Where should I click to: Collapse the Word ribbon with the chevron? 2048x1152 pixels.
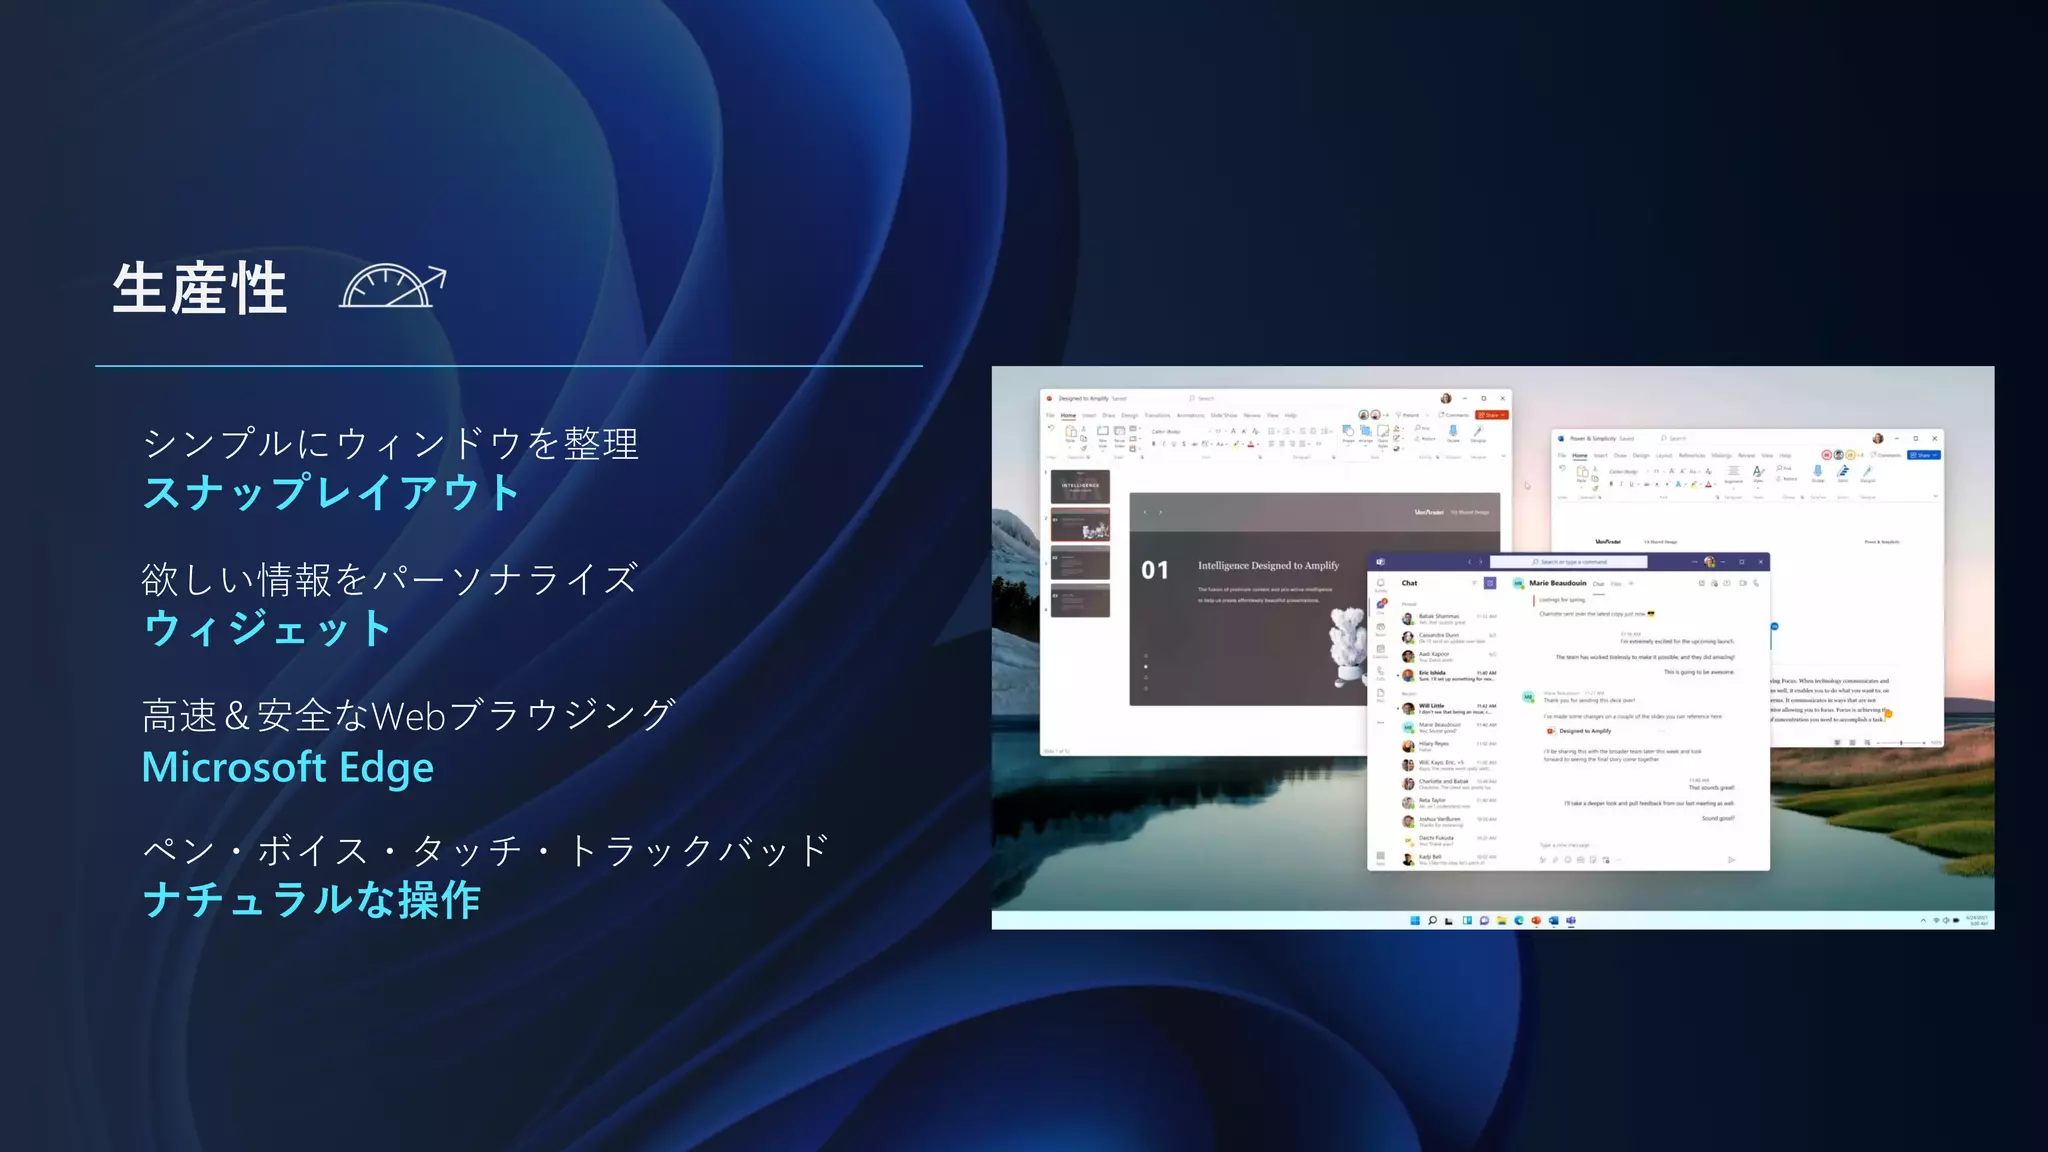pos(1935,496)
